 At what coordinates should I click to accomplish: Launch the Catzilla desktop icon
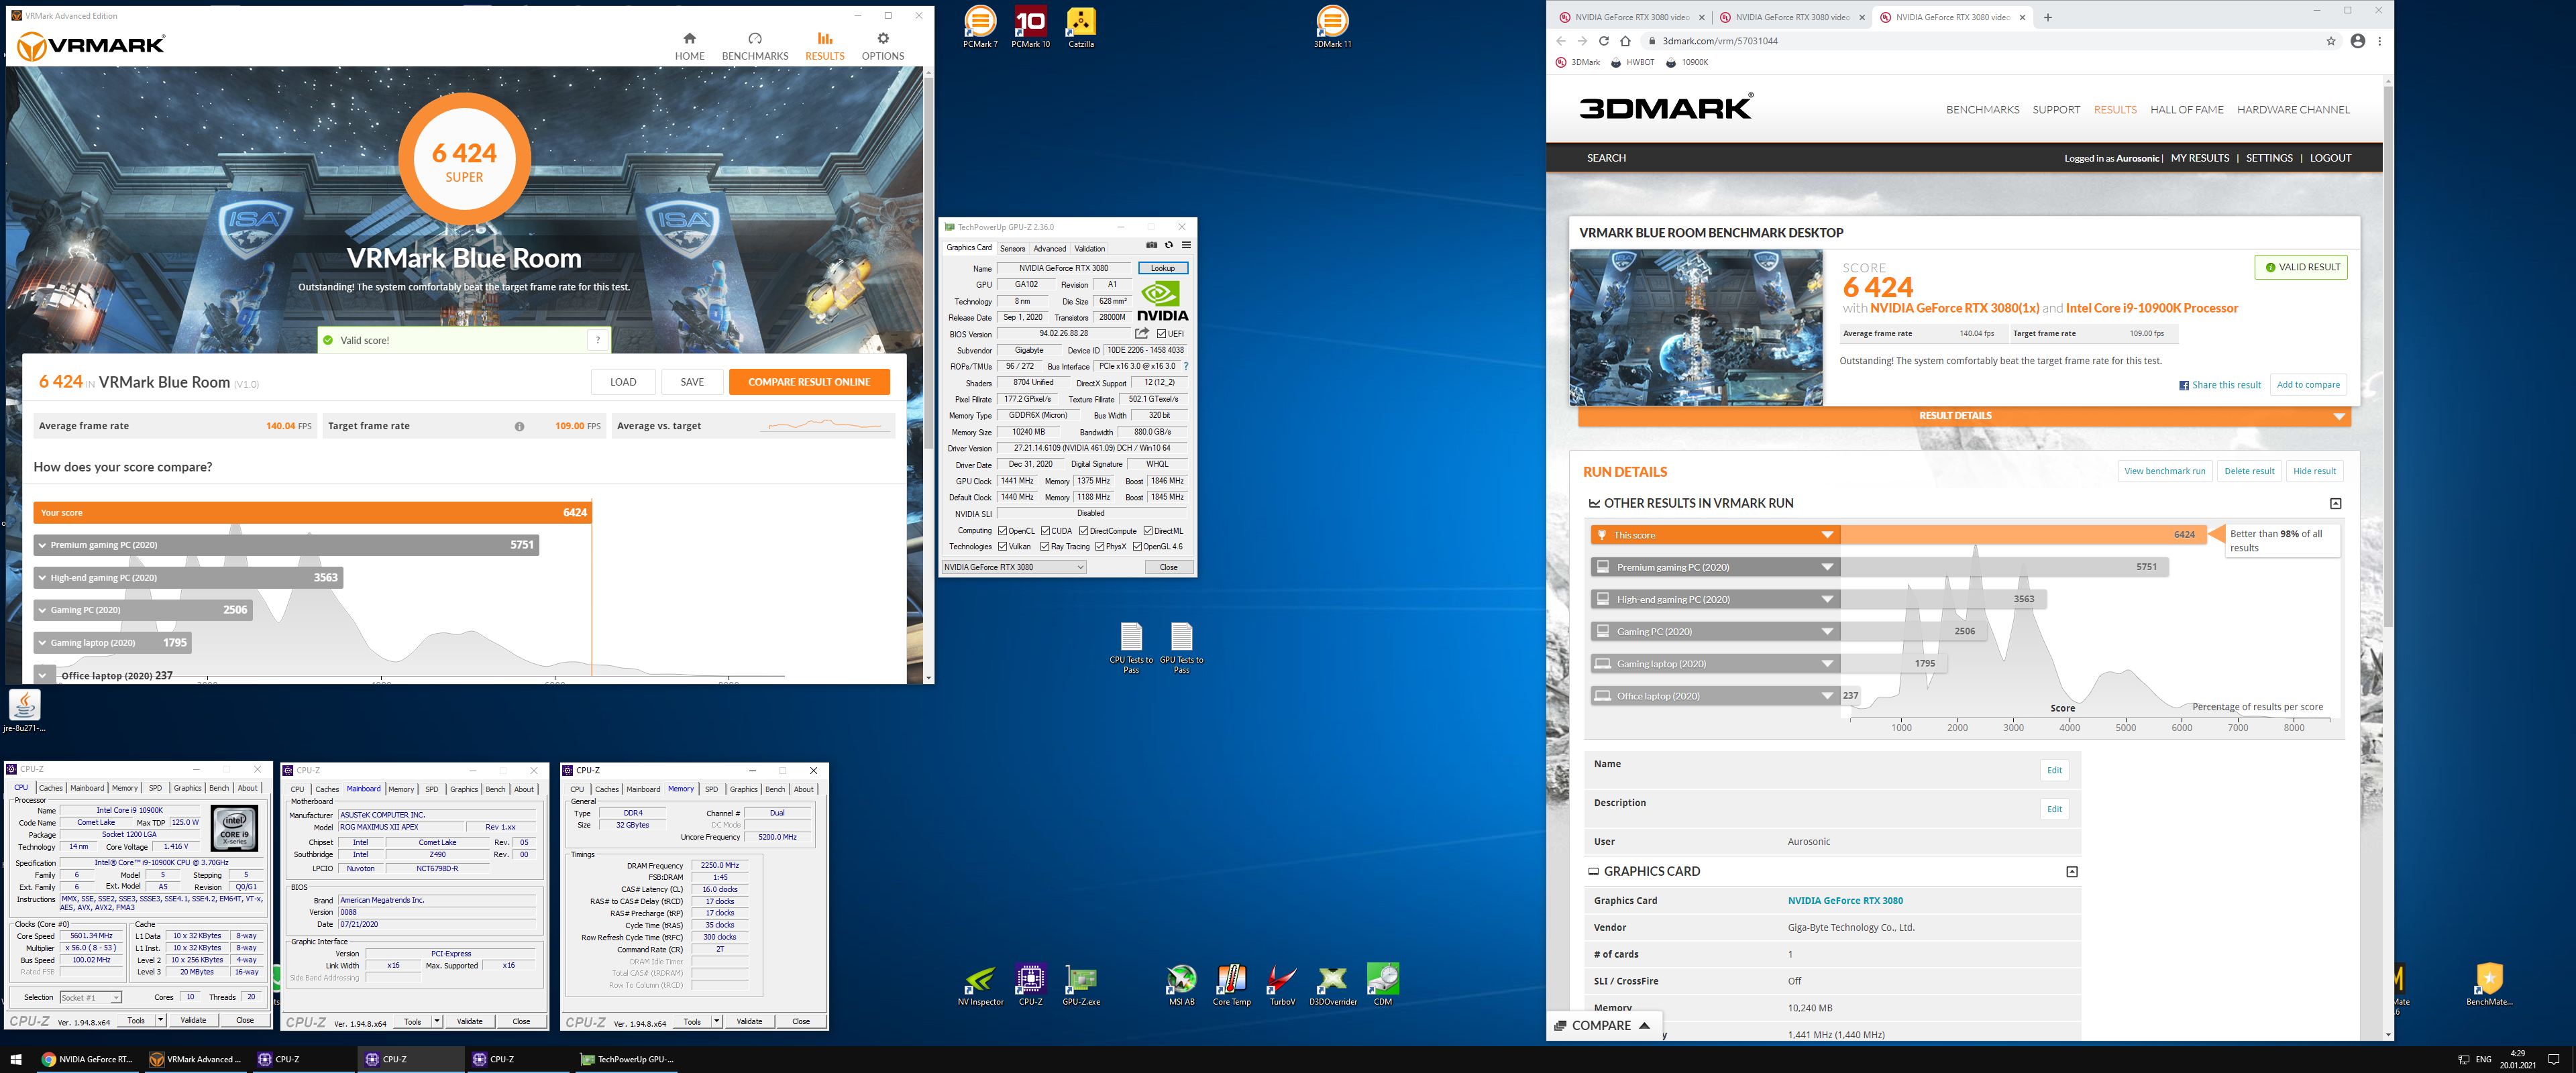[x=1081, y=26]
